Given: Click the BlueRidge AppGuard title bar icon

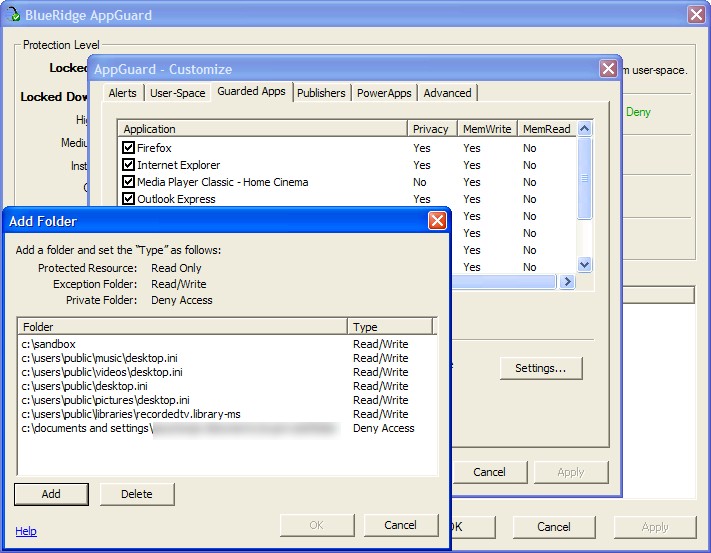Looking at the screenshot, I should [13, 14].
